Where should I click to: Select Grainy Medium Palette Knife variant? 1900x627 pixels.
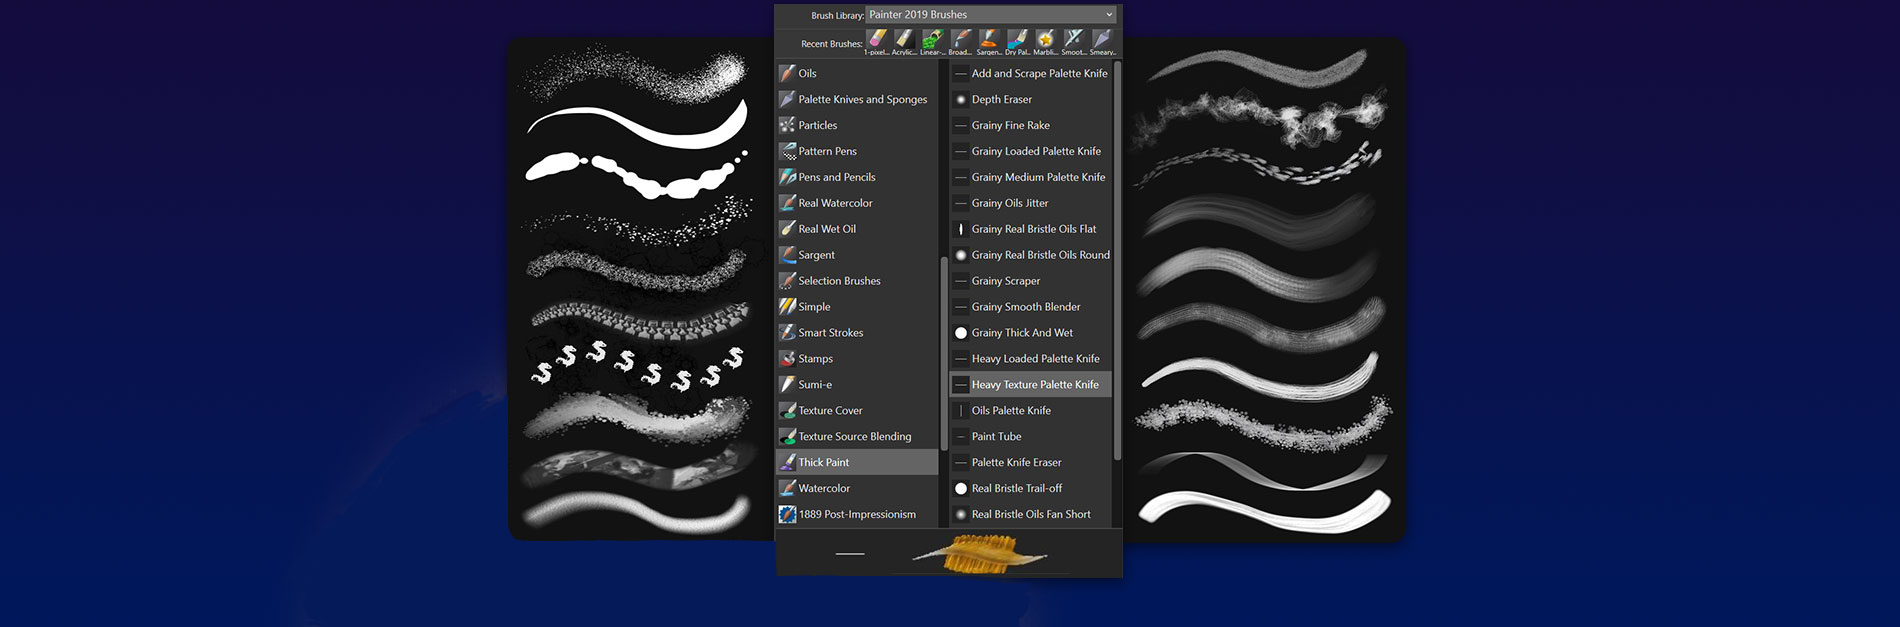pyautogui.click(x=1030, y=177)
